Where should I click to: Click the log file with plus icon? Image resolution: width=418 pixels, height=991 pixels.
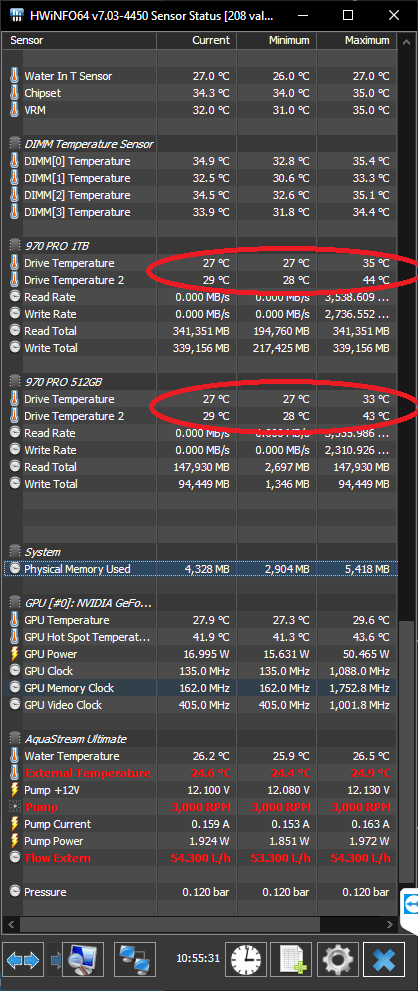tap(292, 961)
